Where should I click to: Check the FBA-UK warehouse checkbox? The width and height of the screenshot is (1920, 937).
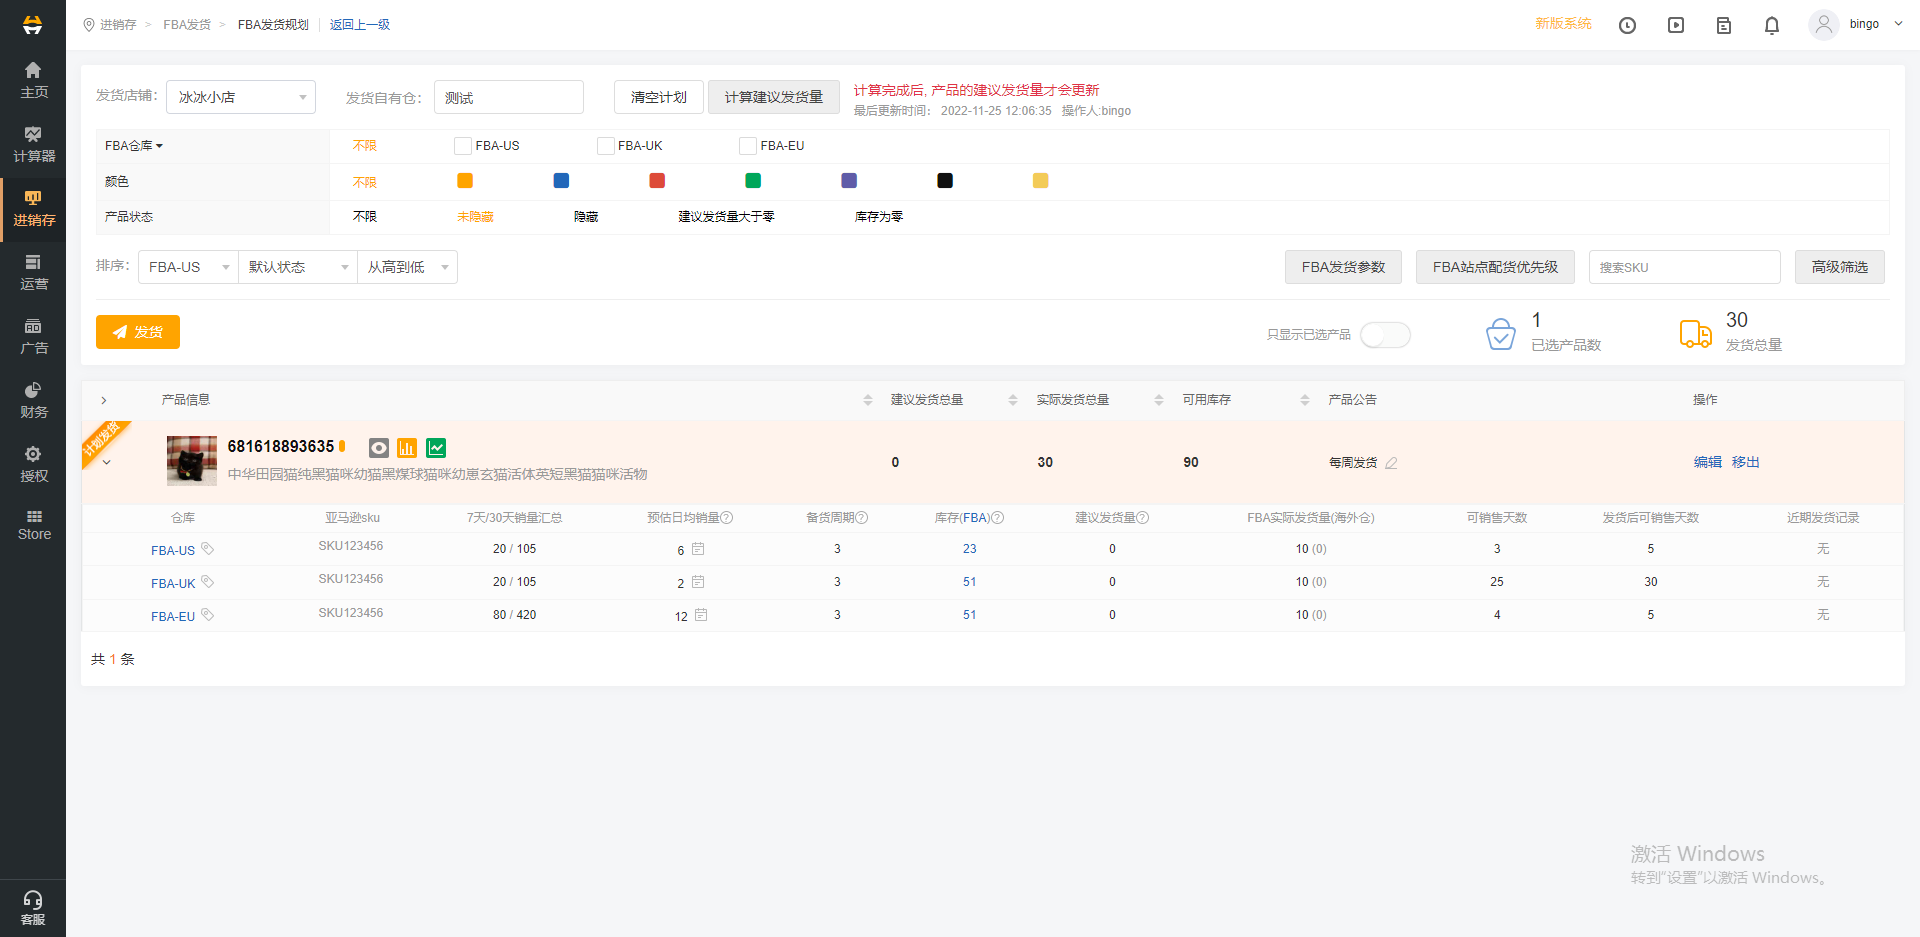click(x=605, y=146)
